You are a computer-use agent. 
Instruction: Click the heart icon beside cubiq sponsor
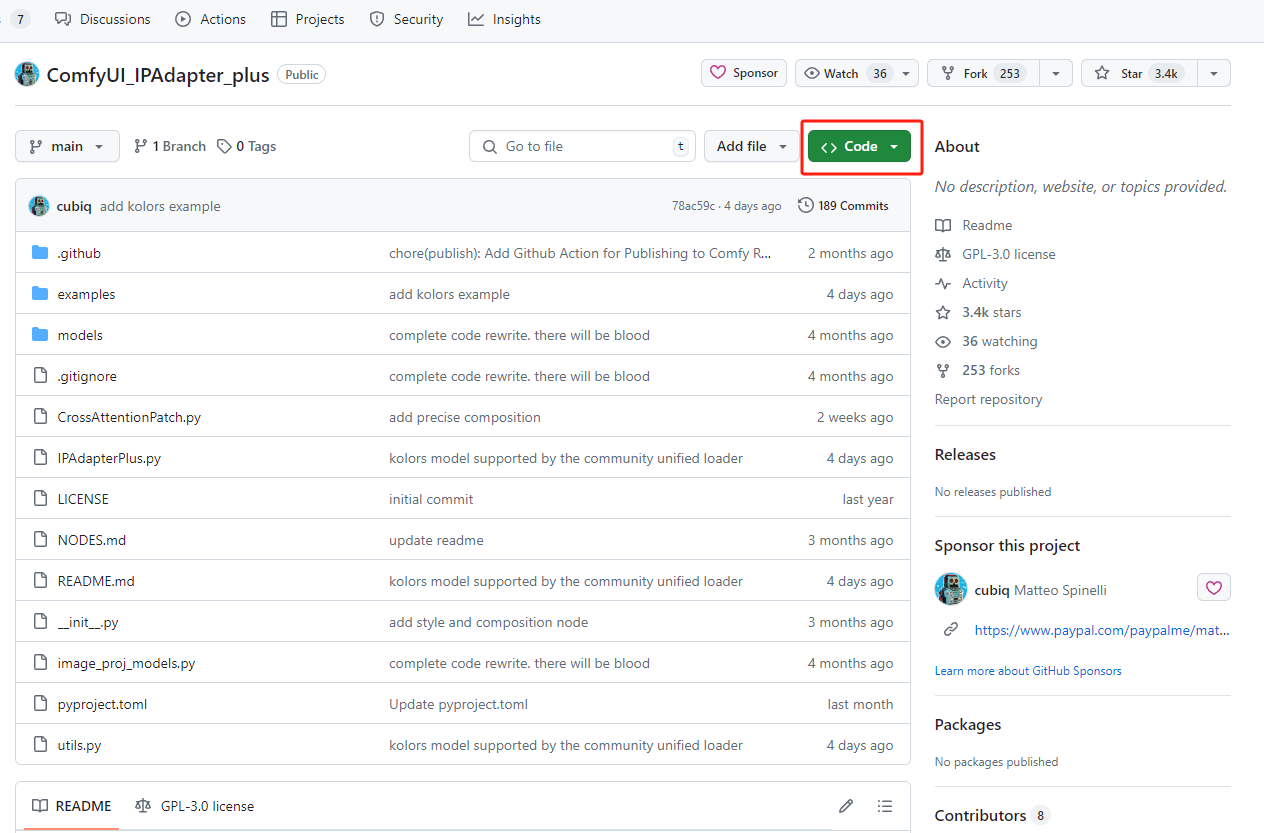(x=1213, y=588)
